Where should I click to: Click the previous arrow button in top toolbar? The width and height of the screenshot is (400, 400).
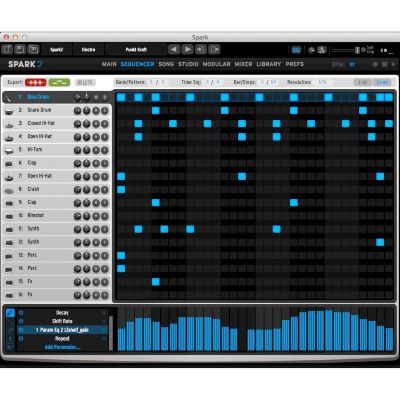pyautogui.click(x=174, y=50)
